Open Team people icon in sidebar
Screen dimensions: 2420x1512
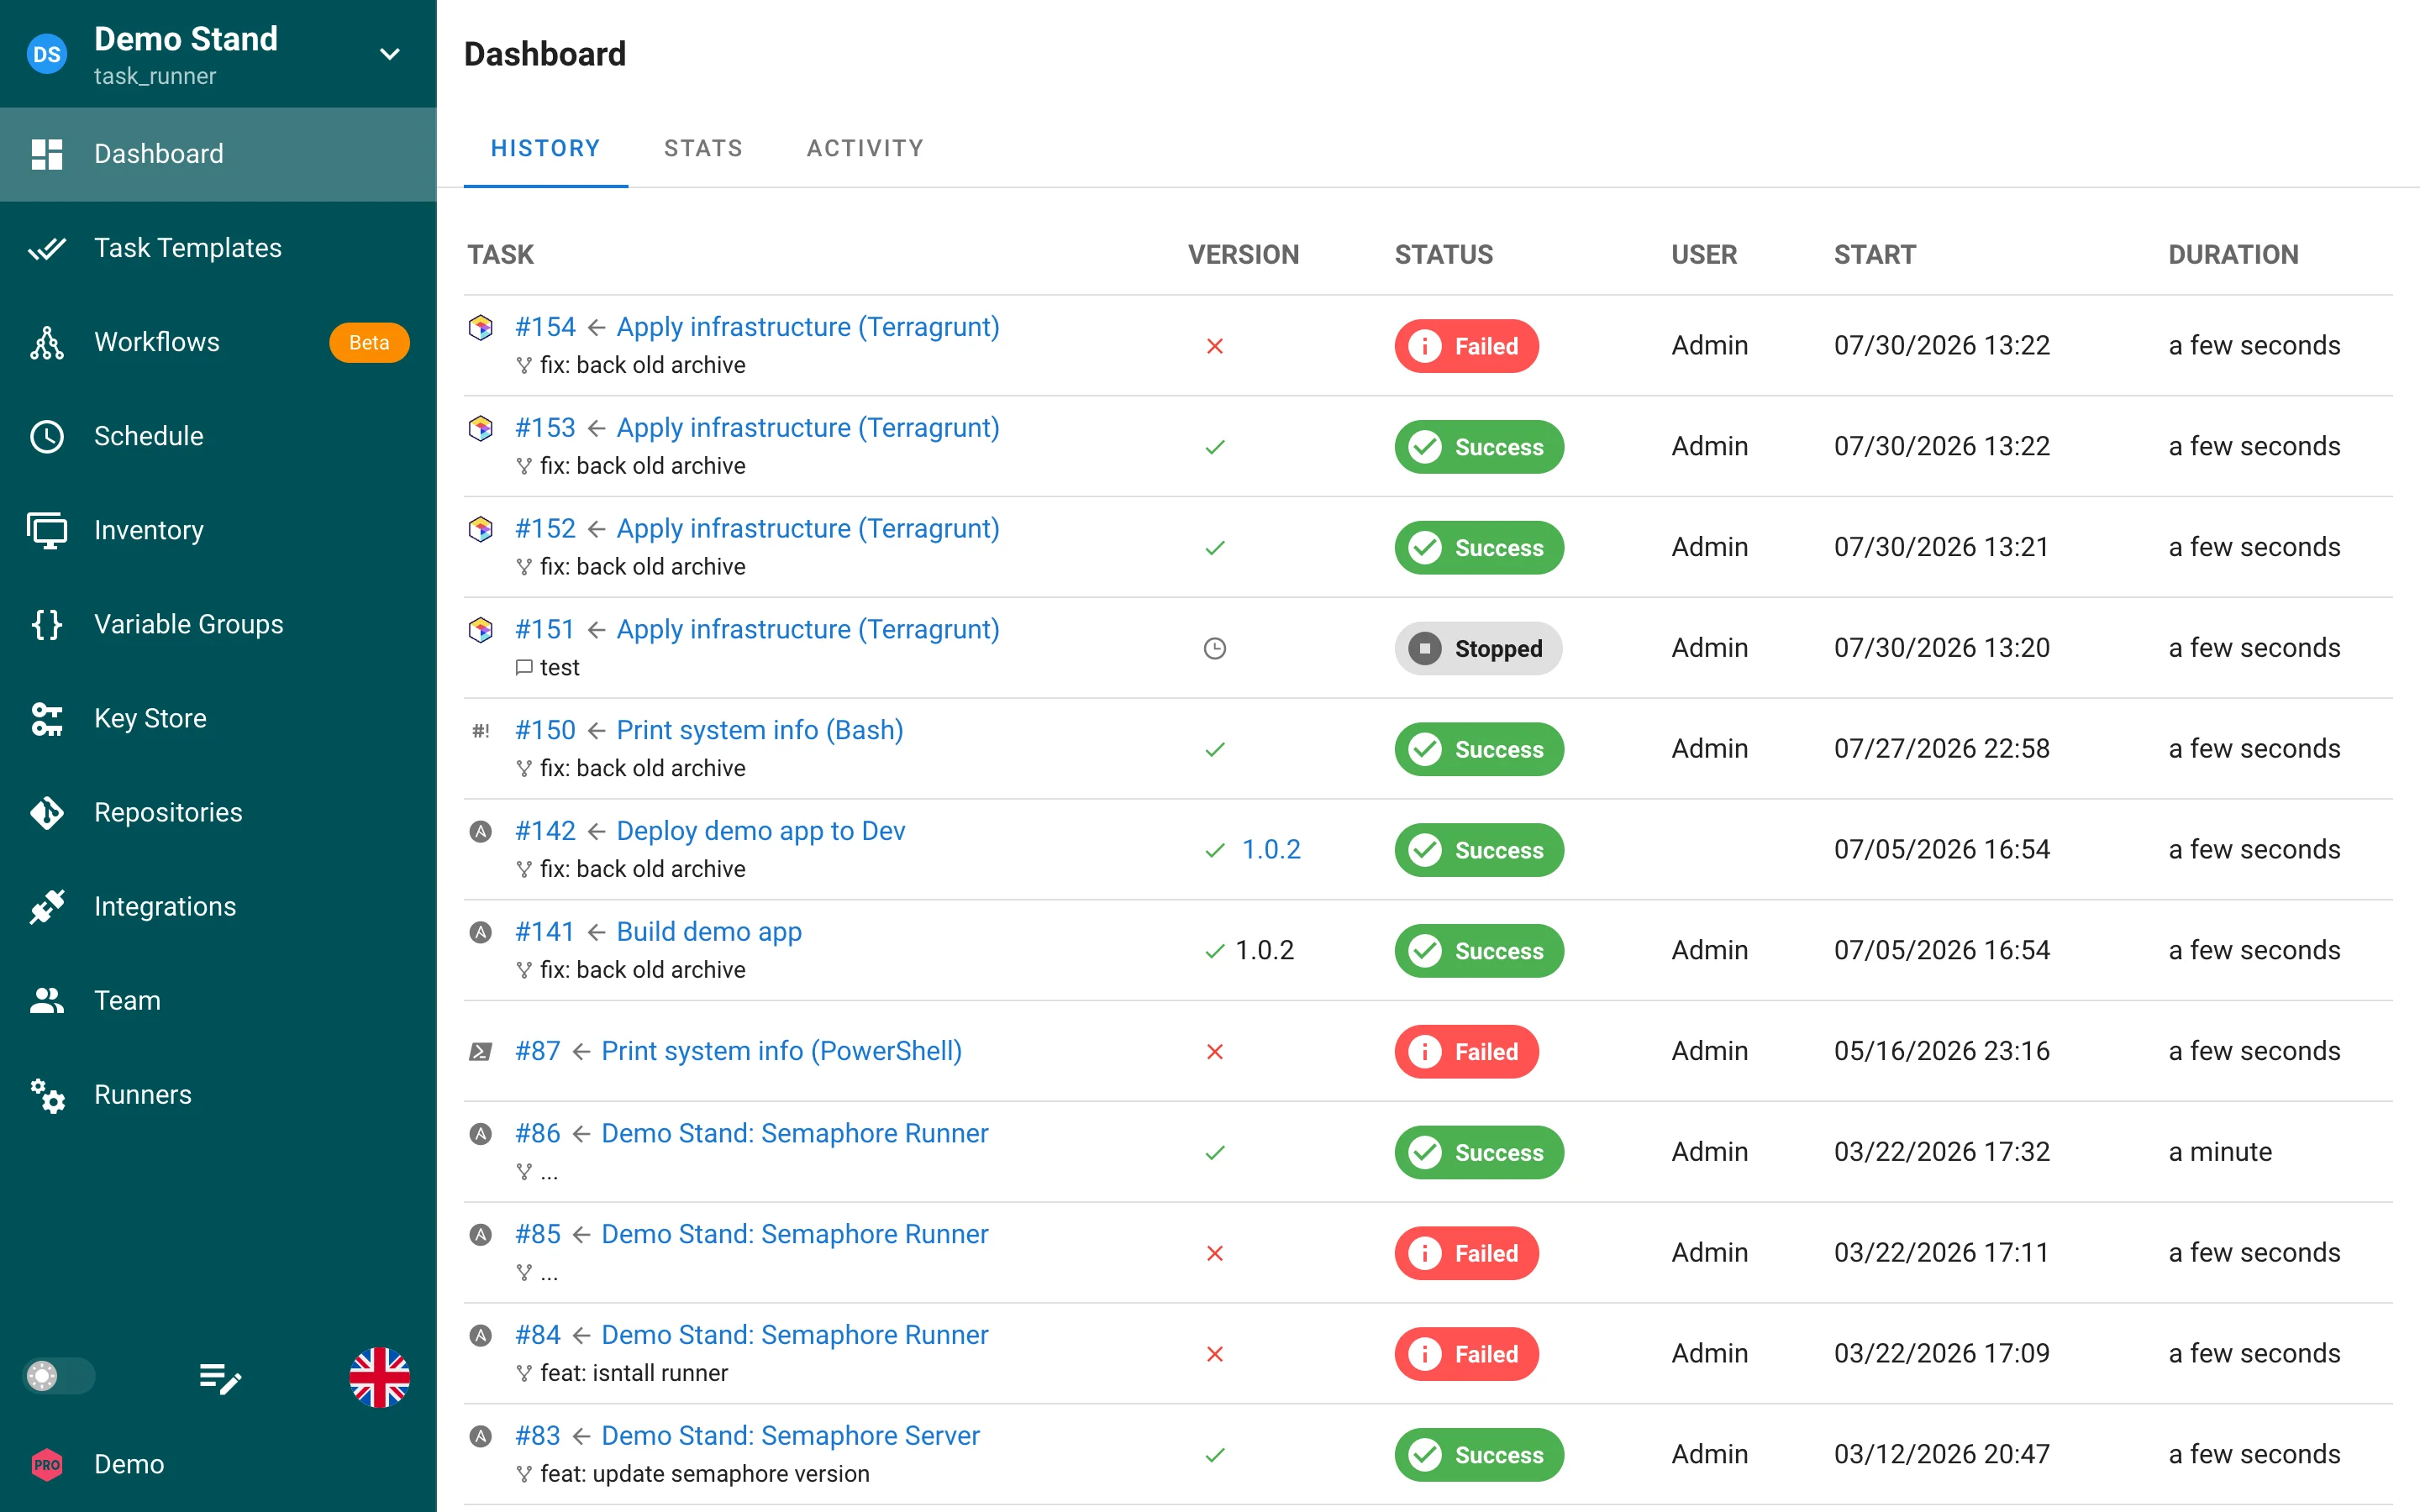(x=47, y=1000)
